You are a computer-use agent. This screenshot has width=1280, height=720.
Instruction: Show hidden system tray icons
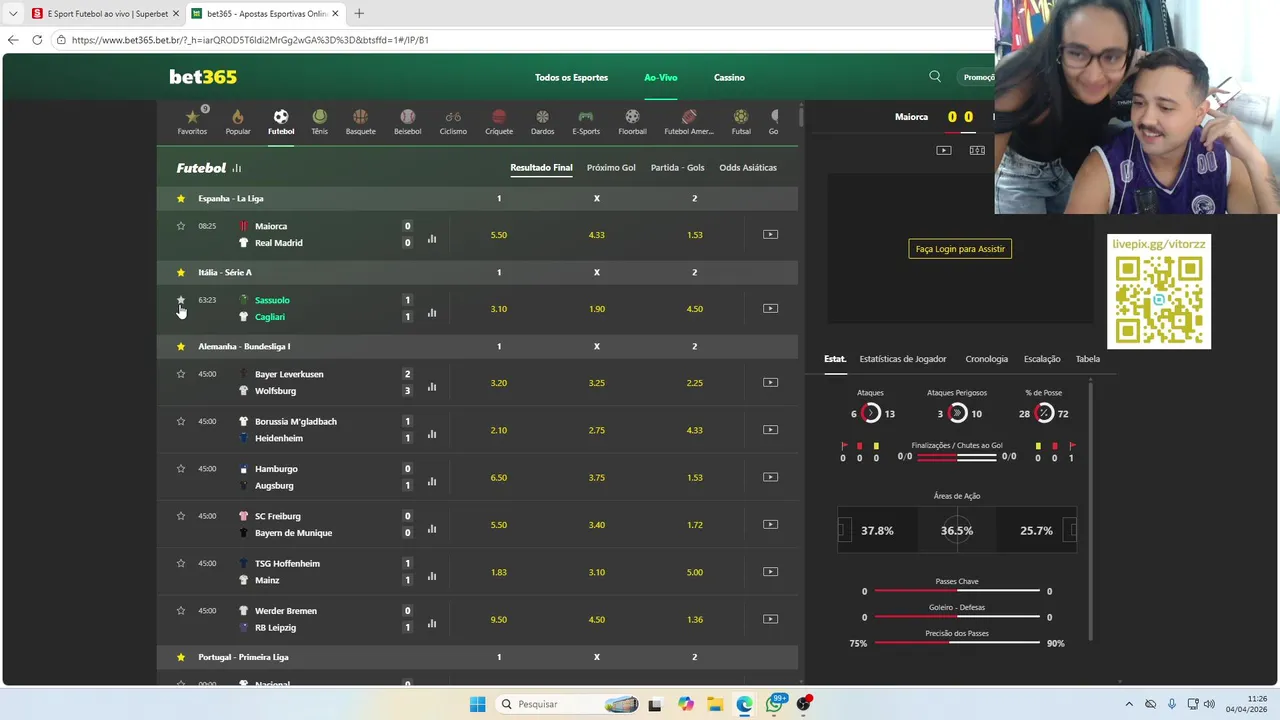1129,704
